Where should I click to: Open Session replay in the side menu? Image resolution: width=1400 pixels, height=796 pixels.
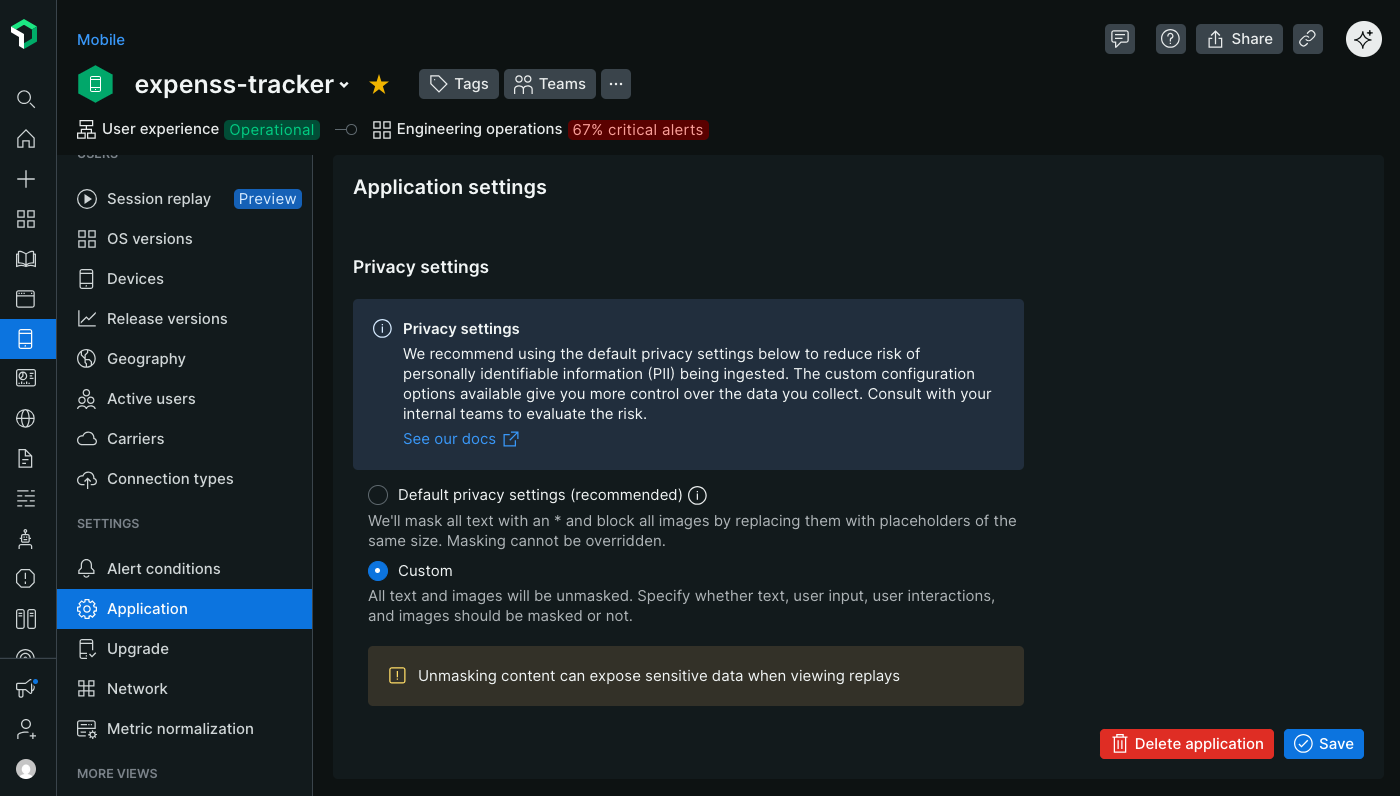[x=159, y=199]
